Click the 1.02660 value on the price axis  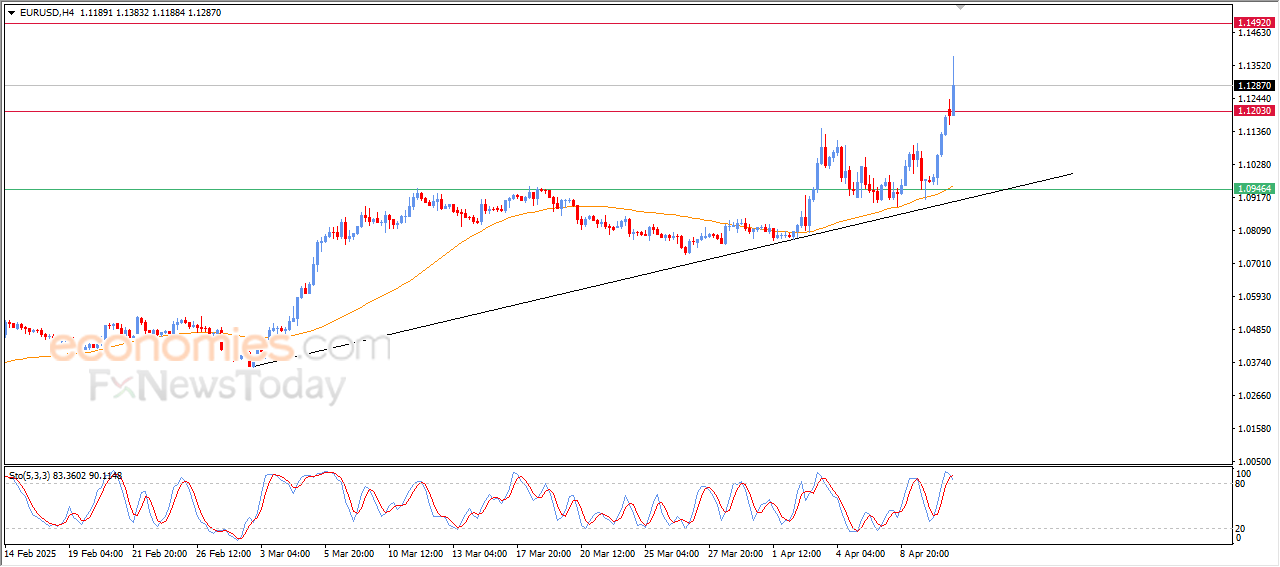pos(1254,396)
